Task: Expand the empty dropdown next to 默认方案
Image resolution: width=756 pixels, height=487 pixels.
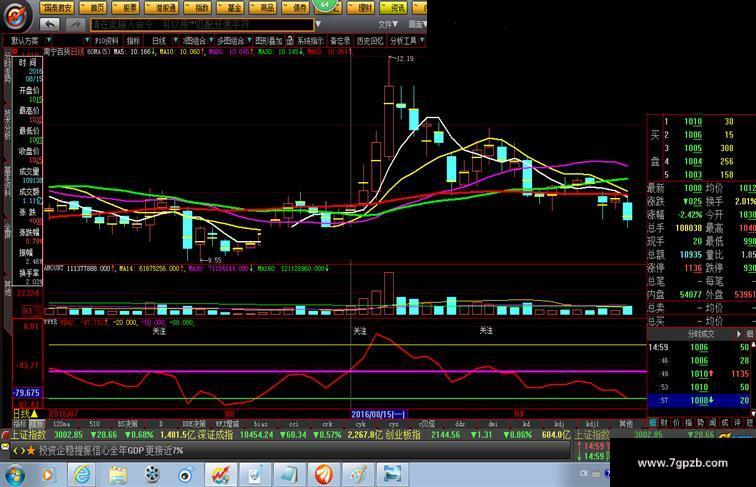Action: coord(87,41)
